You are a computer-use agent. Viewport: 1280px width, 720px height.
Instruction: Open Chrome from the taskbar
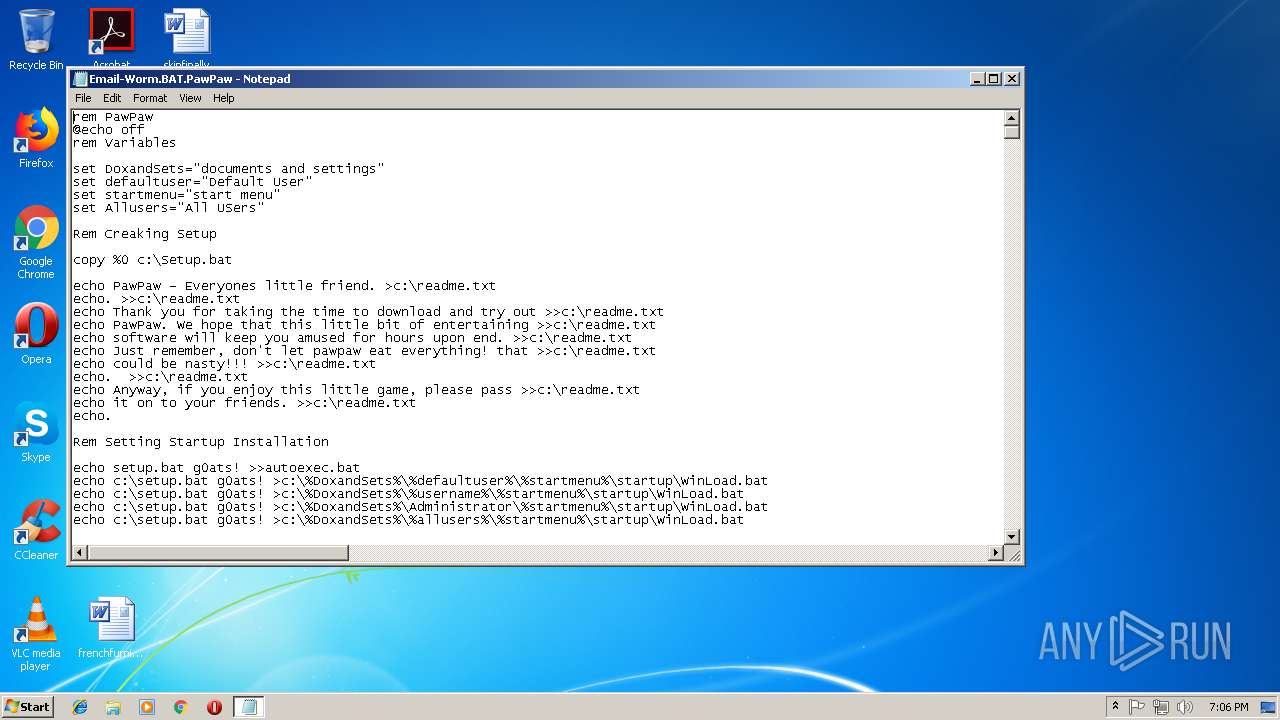pyautogui.click(x=180, y=707)
